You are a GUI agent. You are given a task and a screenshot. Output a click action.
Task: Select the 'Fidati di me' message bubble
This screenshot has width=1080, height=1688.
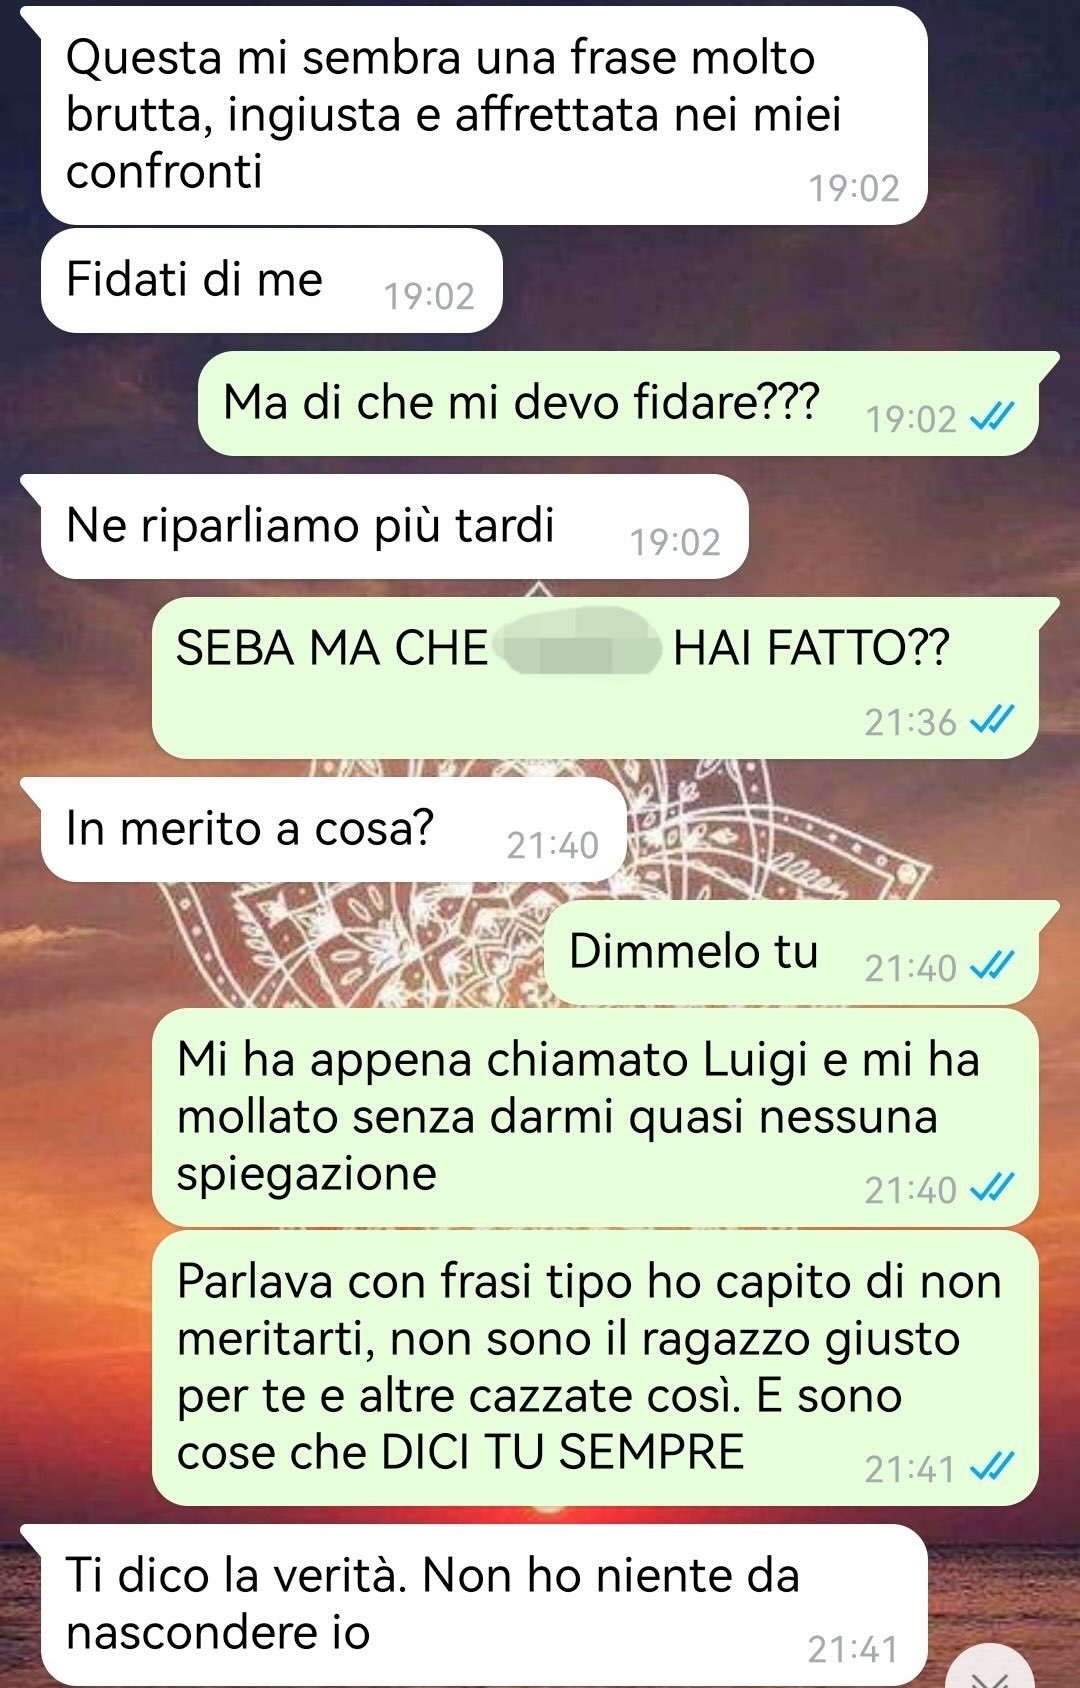[x=271, y=280]
